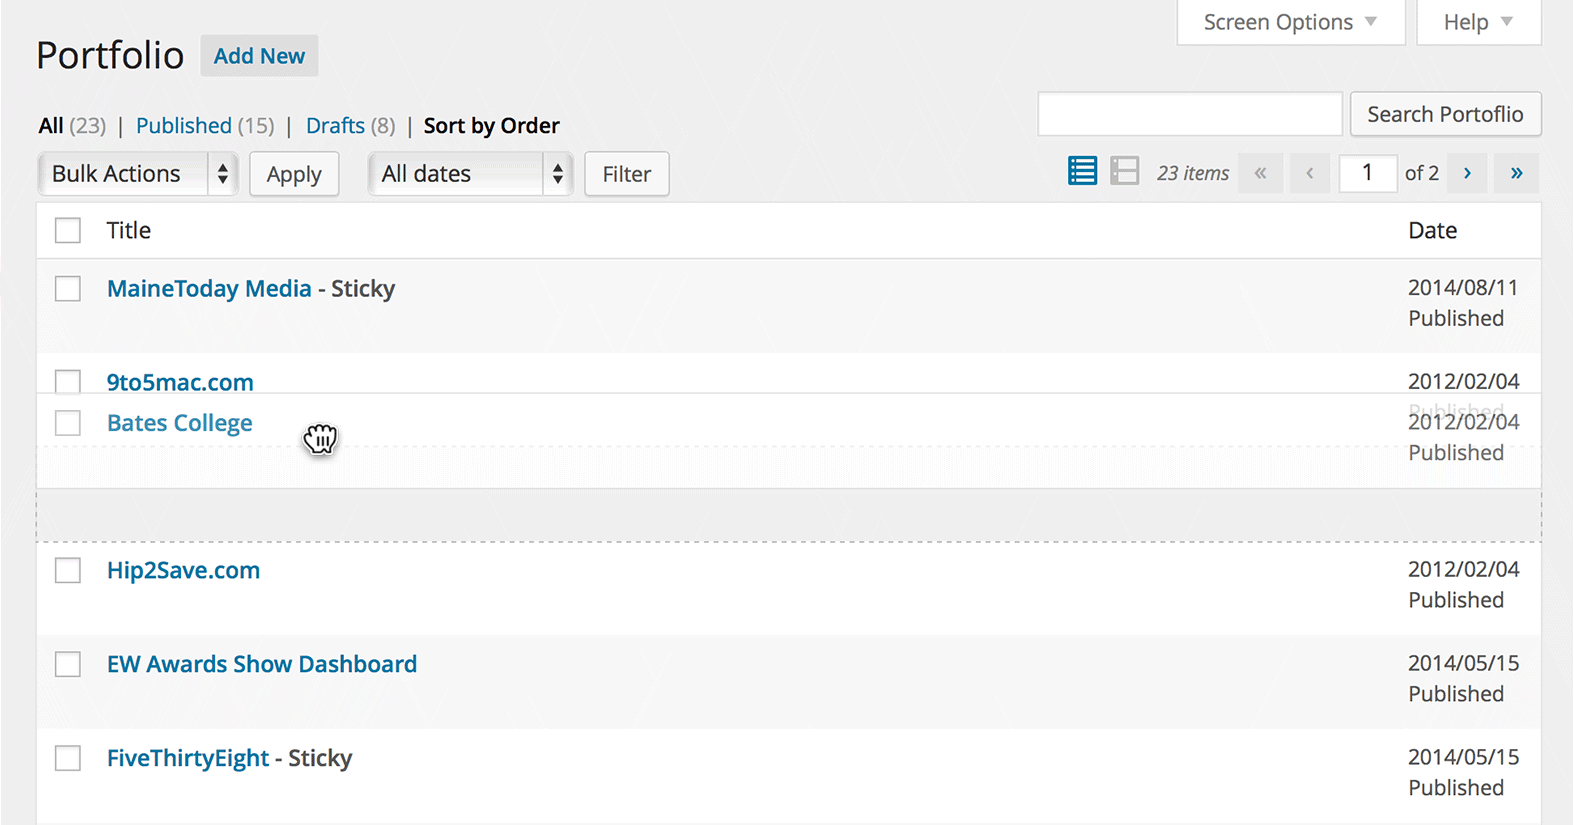Show Drafts portfolio items
The height and width of the screenshot is (825, 1574).
click(x=335, y=126)
